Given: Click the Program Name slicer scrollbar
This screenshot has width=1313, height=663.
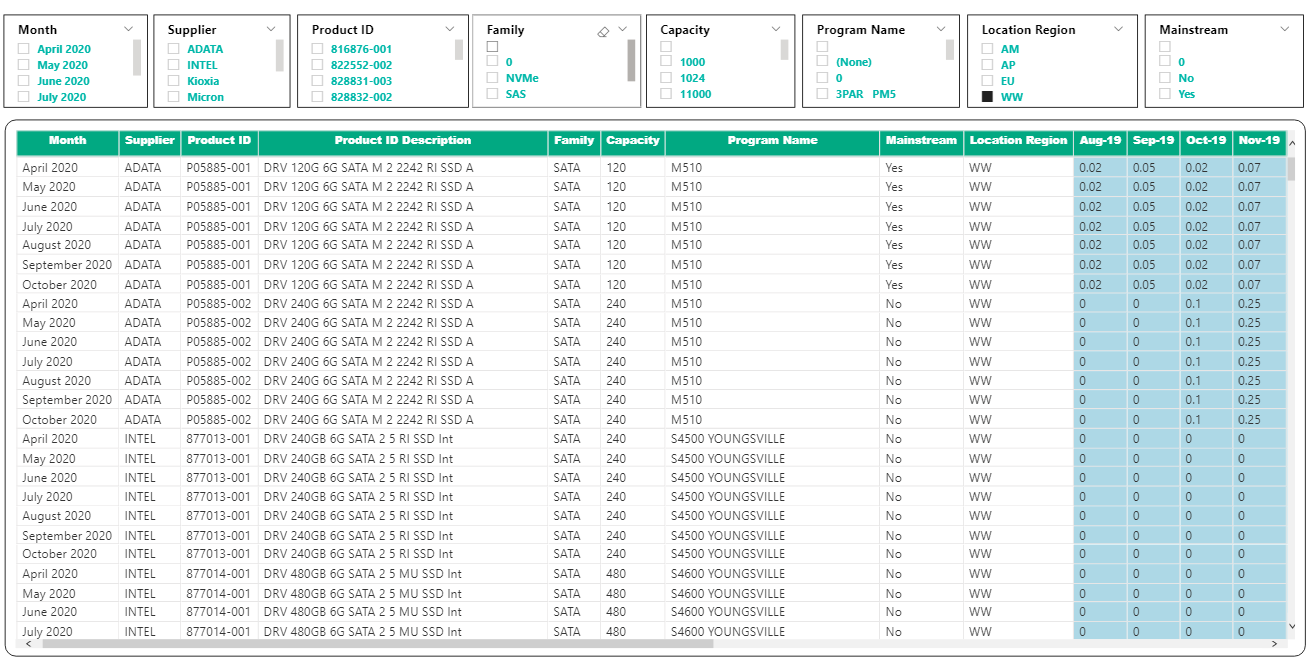Looking at the screenshot, I should 950,50.
